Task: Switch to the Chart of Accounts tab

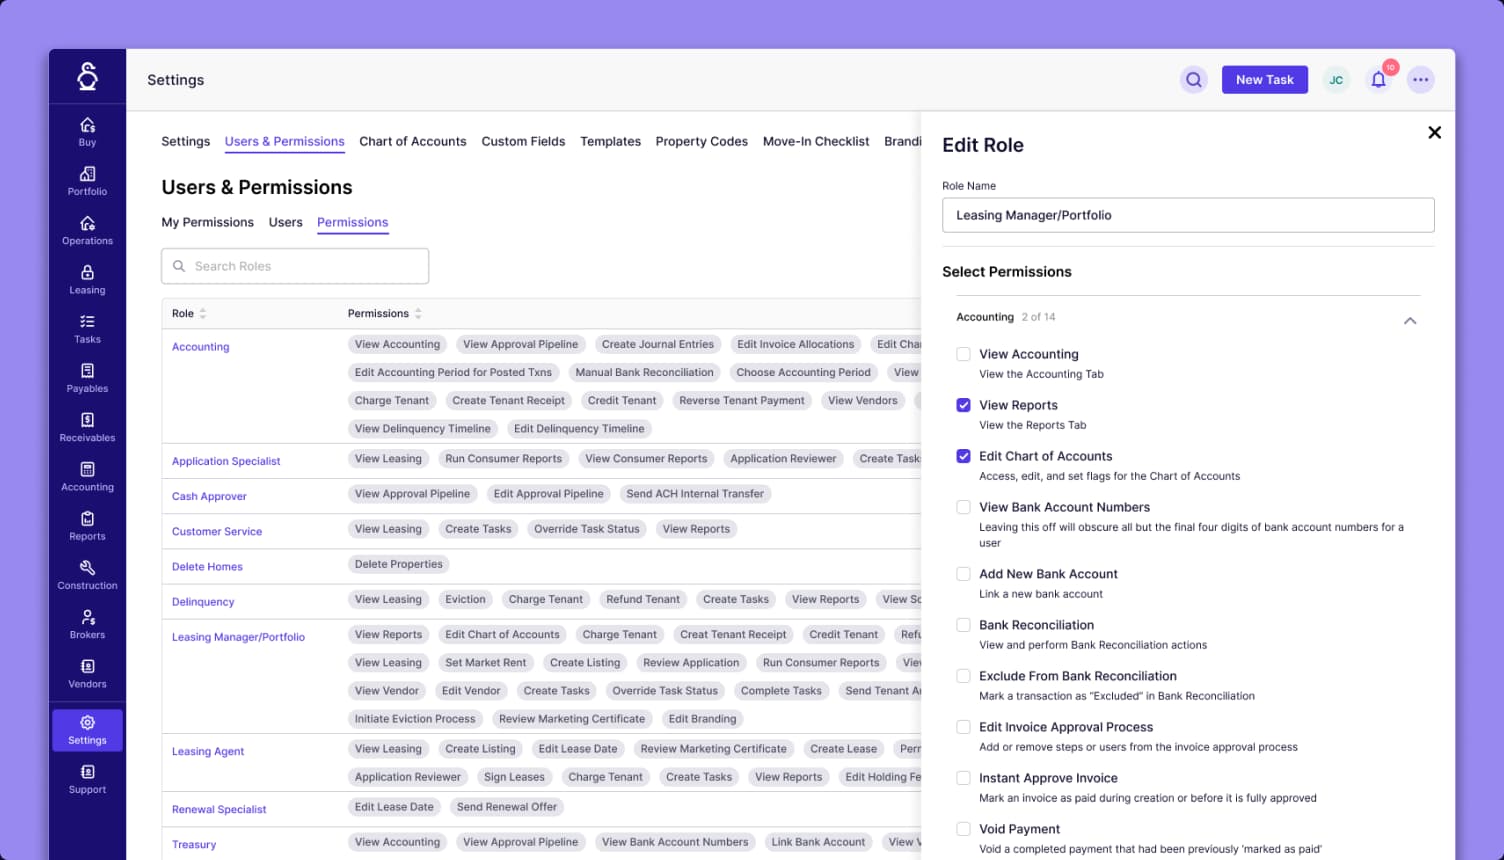Action: [x=412, y=141]
